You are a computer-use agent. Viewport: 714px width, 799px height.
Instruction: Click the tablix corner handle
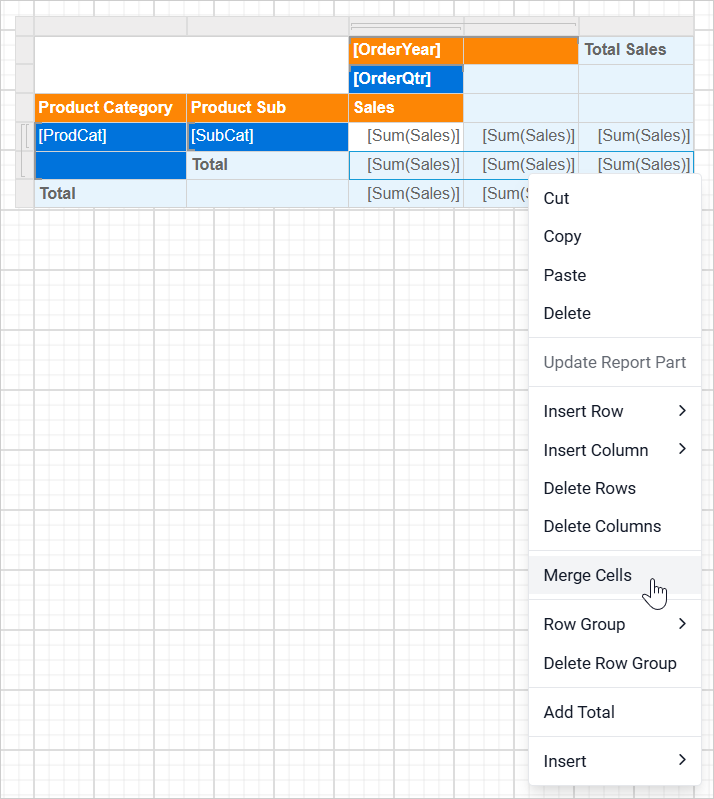point(25,26)
